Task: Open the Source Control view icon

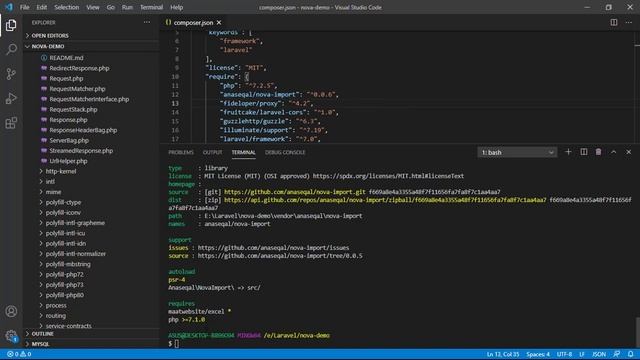Action: click(11, 74)
